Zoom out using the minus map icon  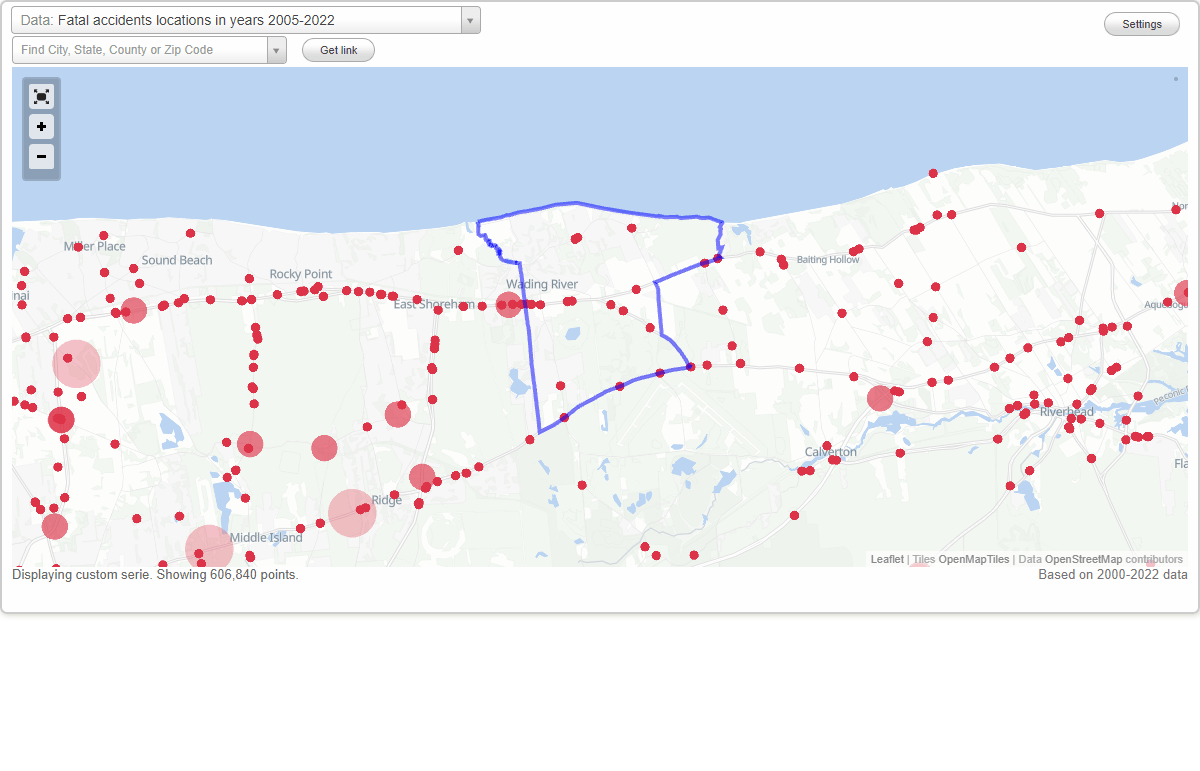click(41, 157)
